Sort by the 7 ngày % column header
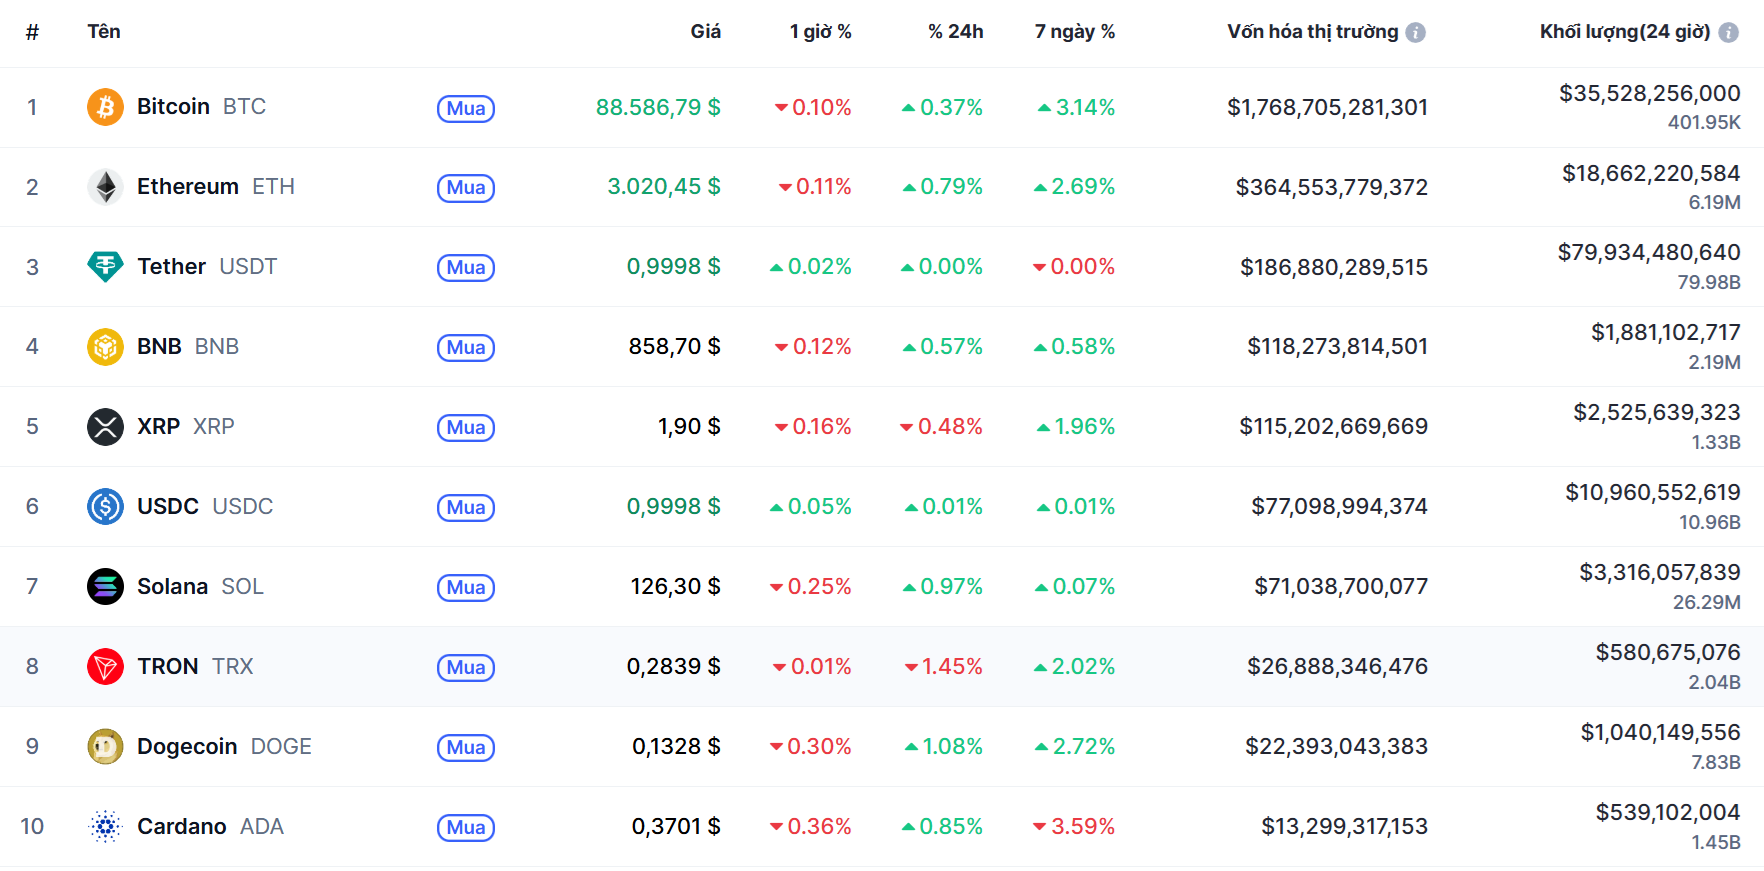 pyautogui.click(x=1075, y=32)
